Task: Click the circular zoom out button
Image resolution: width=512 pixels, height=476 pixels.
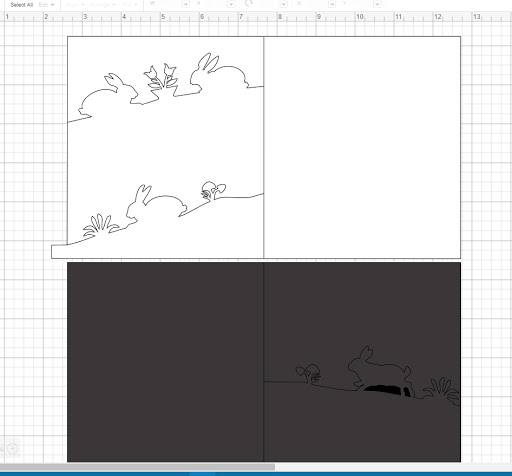Action: tap(12, 449)
